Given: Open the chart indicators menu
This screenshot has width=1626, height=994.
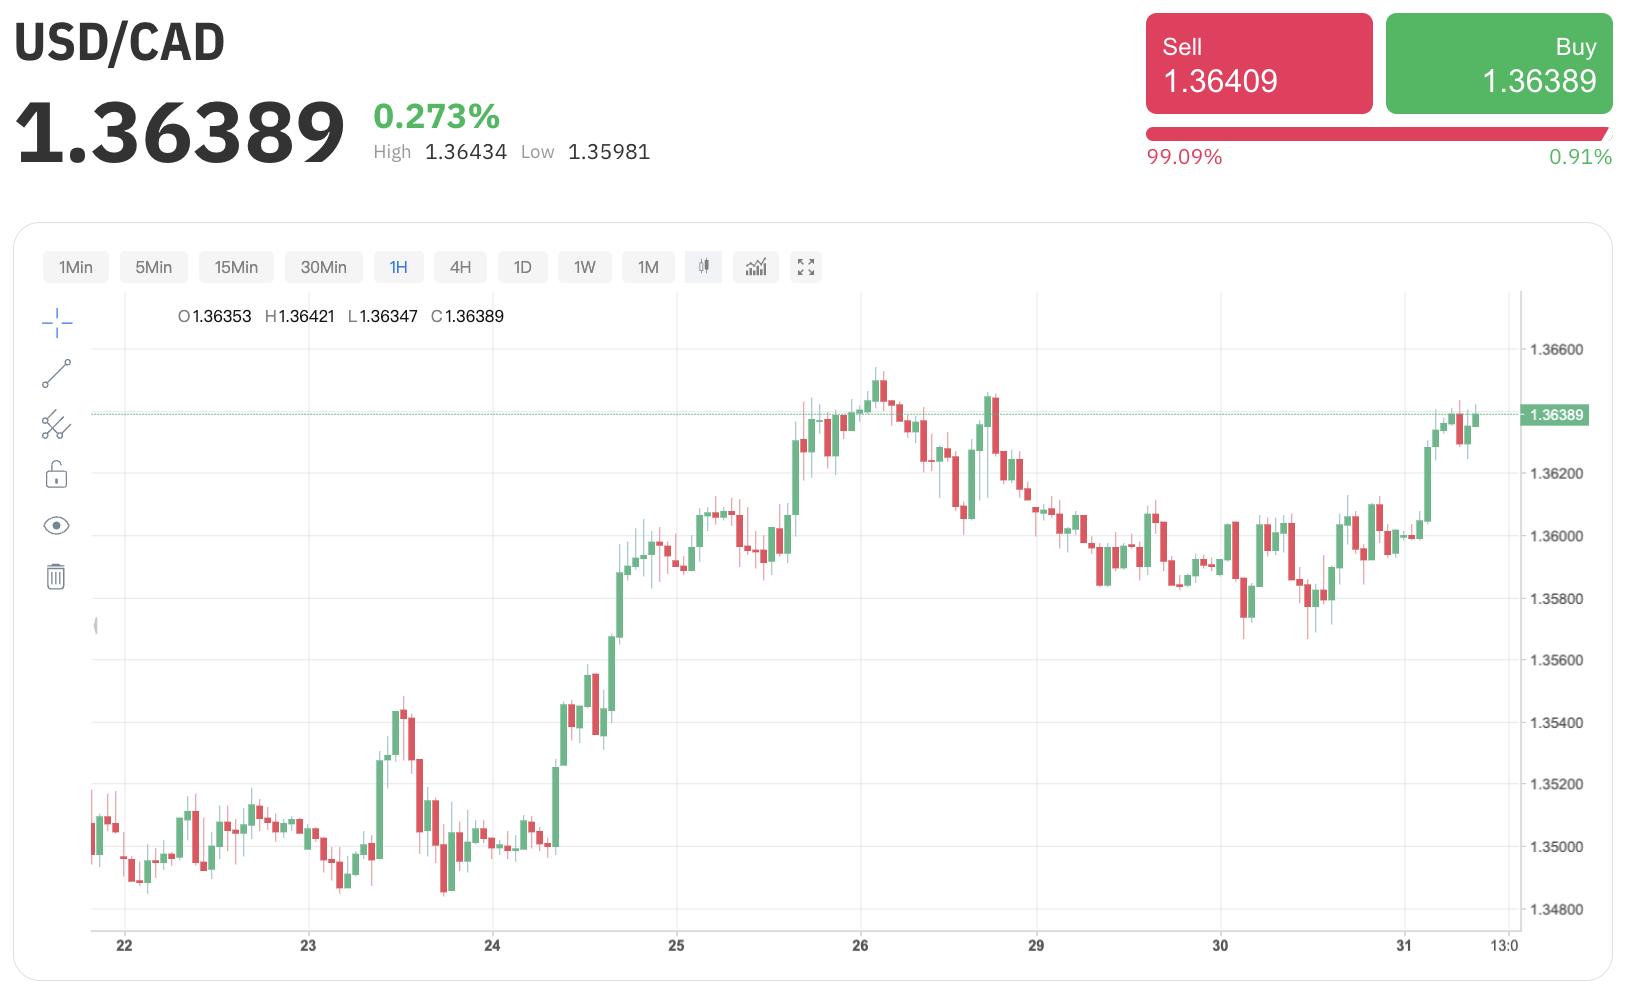Looking at the screenshot, I should pyautogui.click(x=756, y=267).
